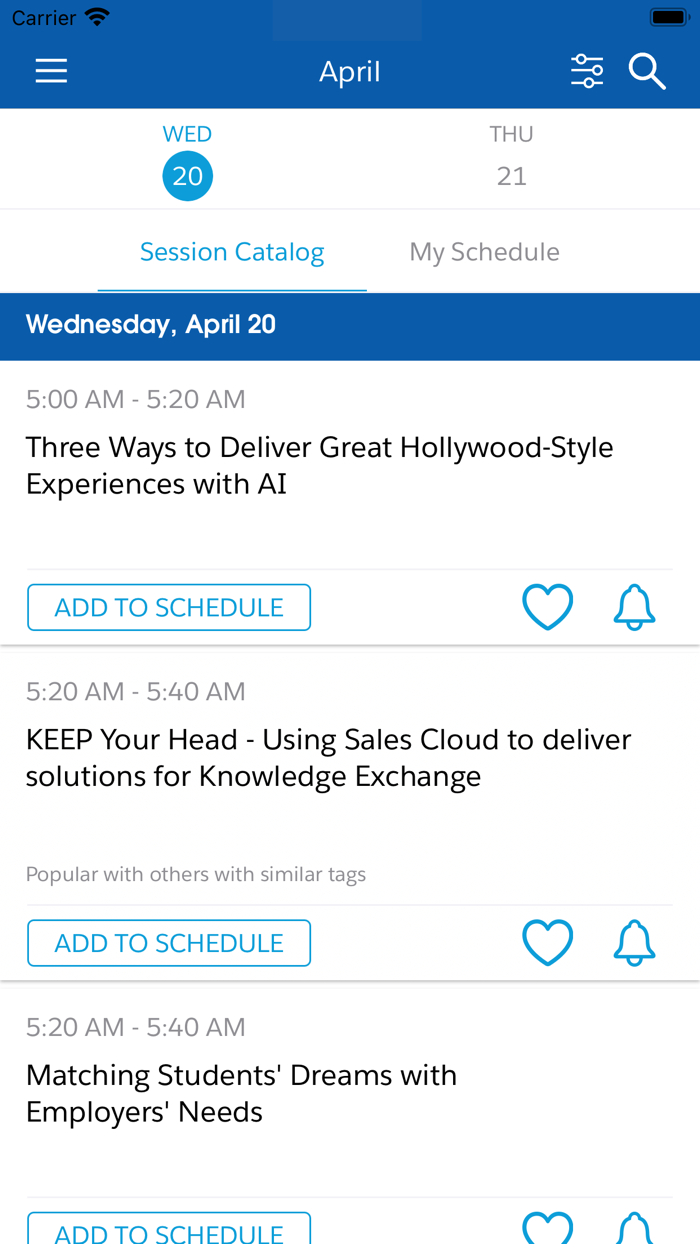Open the Matching Students' Dreams session details
This screenshot has height=1244, width=700.
241,1091
